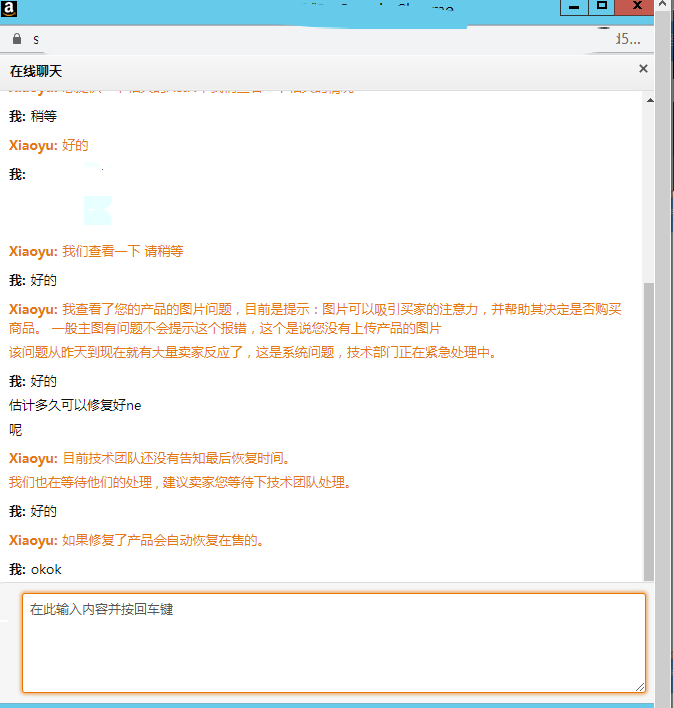Viewport: 674px width, 708px height.
Task: Click the chat scrollbar thumb
Action: [649, 431]
